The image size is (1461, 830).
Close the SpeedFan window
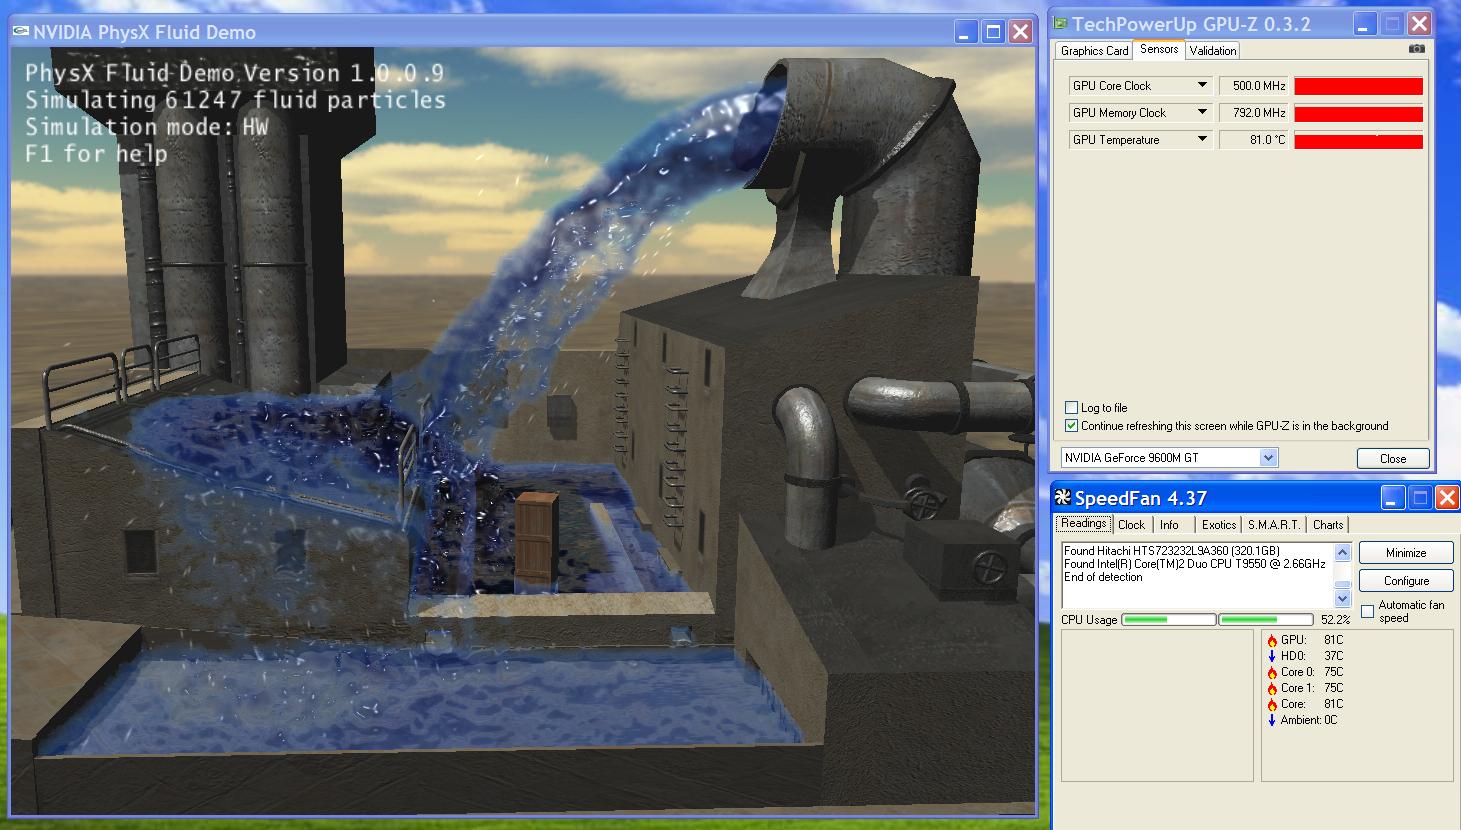pyautogui.click(x=1447, y=498)
